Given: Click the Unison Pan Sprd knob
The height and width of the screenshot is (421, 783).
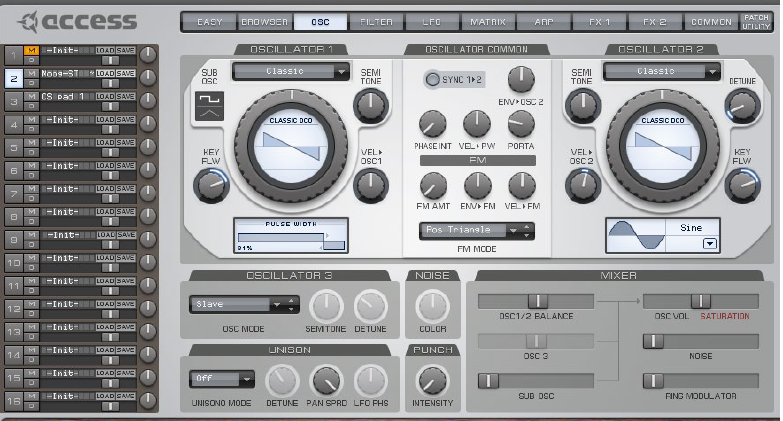Looking at the screenshot, I should tap(326, 381).
